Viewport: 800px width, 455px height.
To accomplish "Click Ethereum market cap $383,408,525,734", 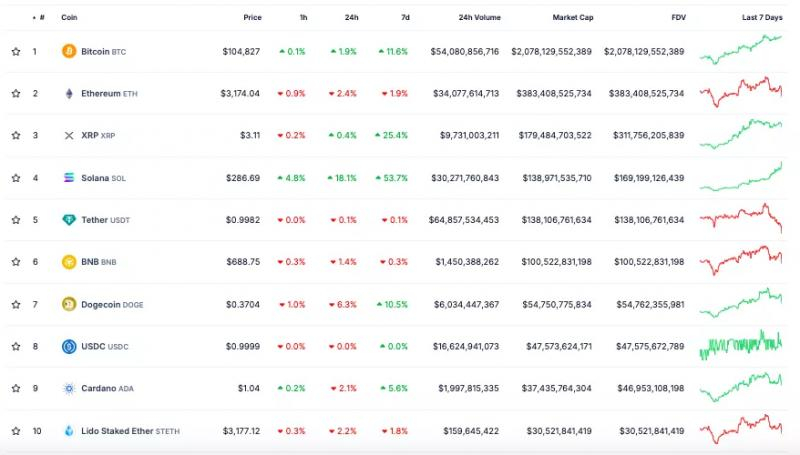I will point(554,93).
